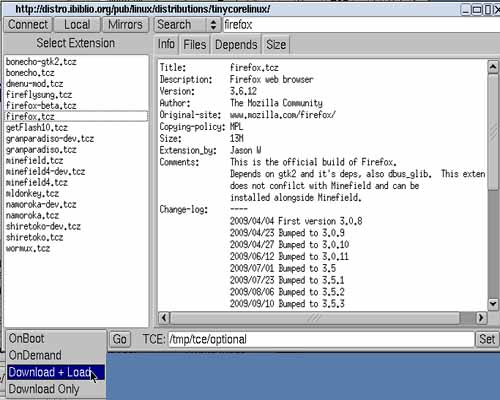Click the vertical scrollbar thumb
The image size is (500, 400).
coord(493,132)
